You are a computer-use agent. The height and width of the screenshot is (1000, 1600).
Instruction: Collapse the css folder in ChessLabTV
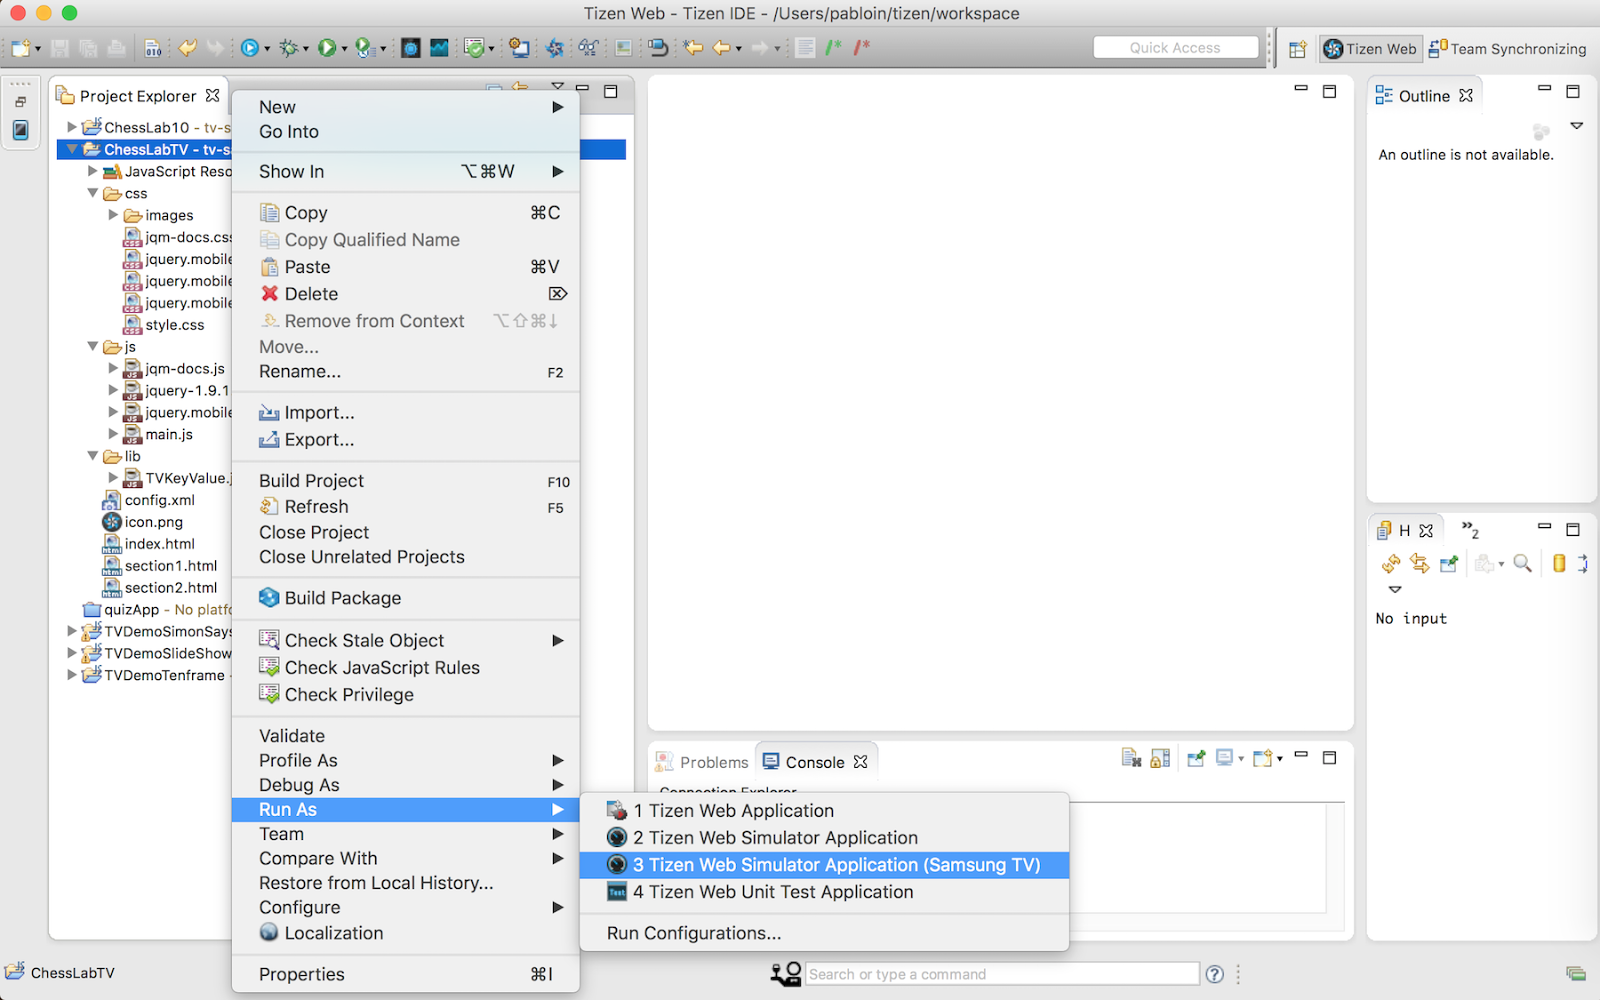point(93,193)
